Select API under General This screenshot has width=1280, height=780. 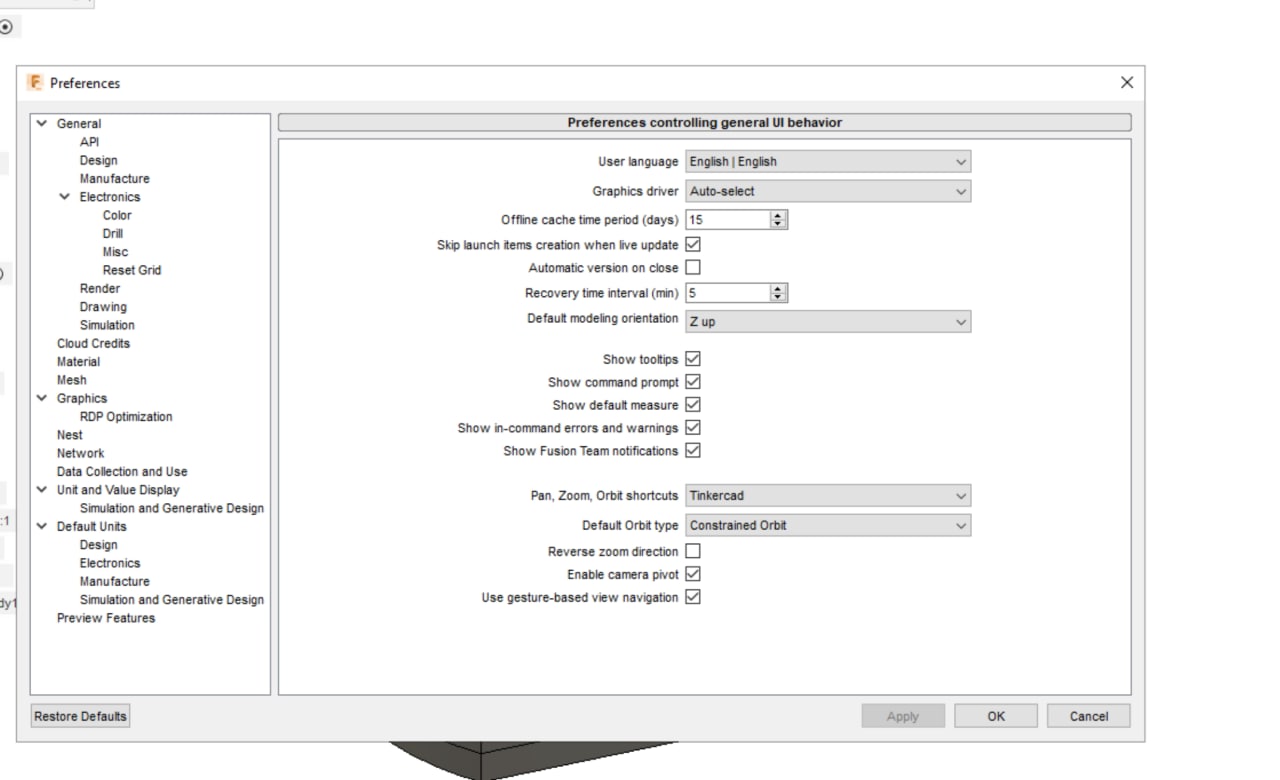89,142
